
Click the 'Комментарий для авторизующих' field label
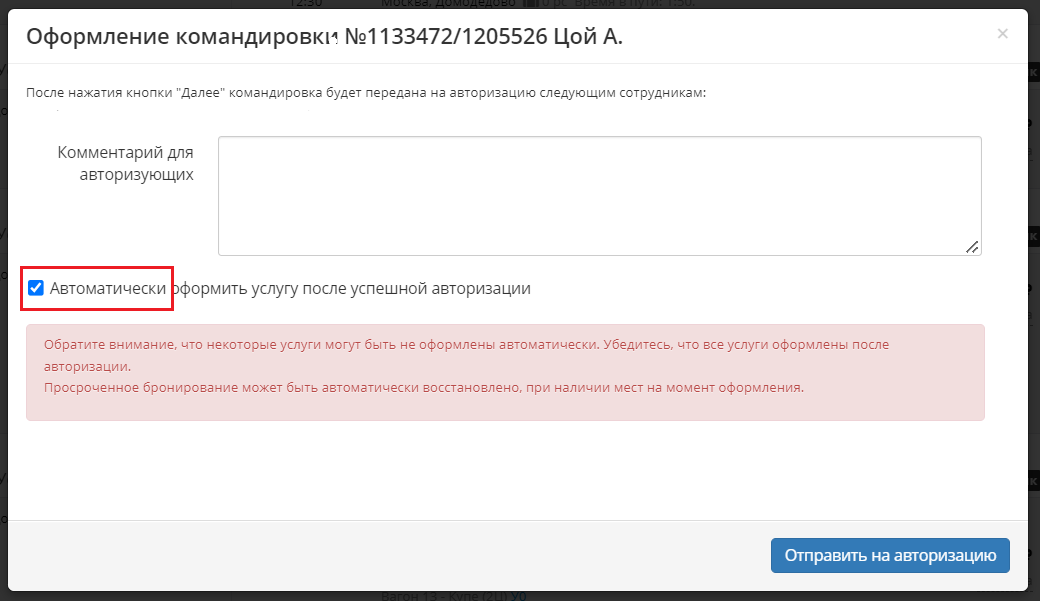126,164
